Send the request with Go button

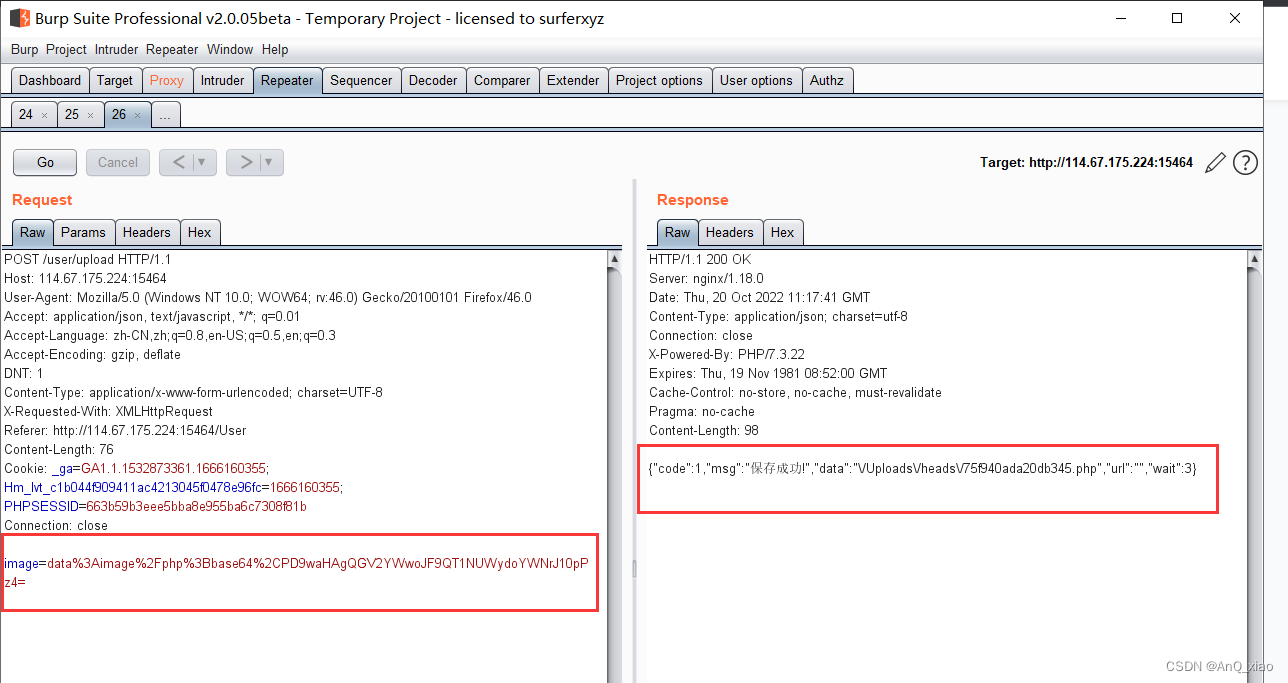45,162
